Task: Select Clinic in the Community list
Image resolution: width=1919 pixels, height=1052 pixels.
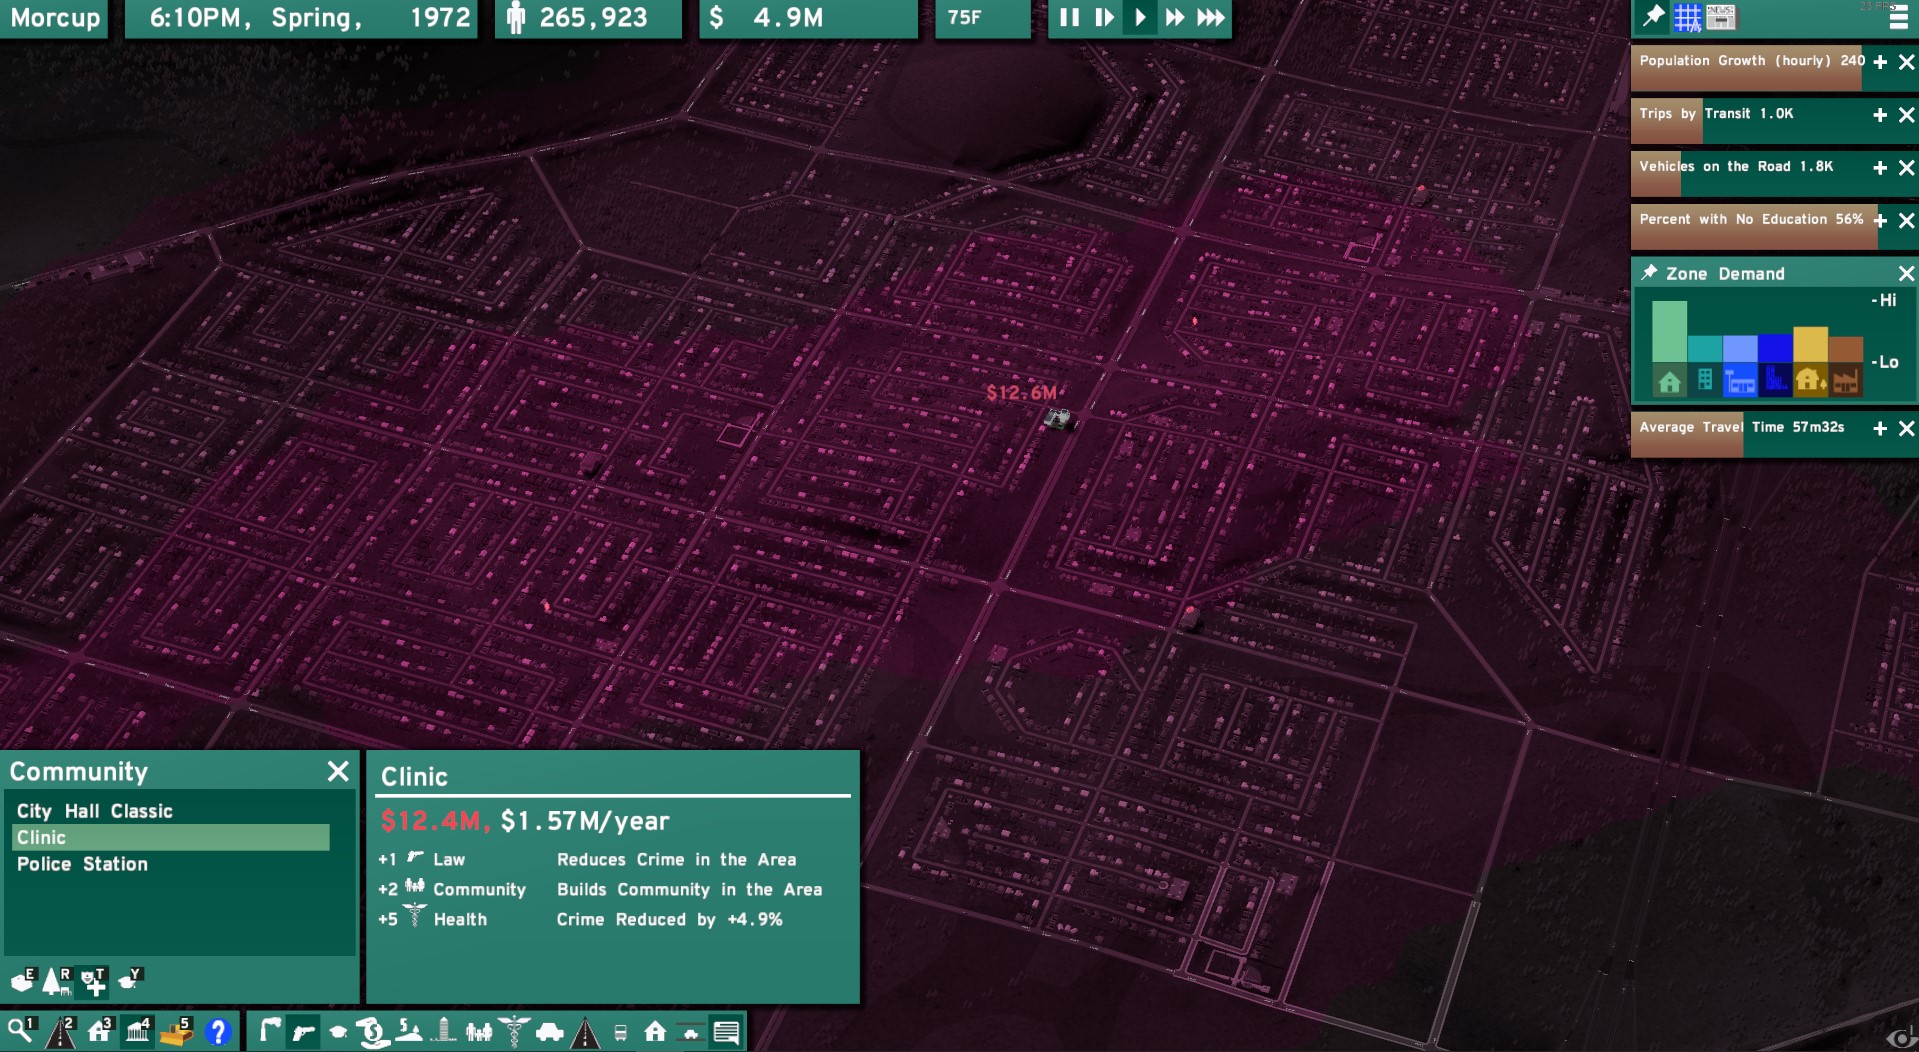Action: [170, 837]
